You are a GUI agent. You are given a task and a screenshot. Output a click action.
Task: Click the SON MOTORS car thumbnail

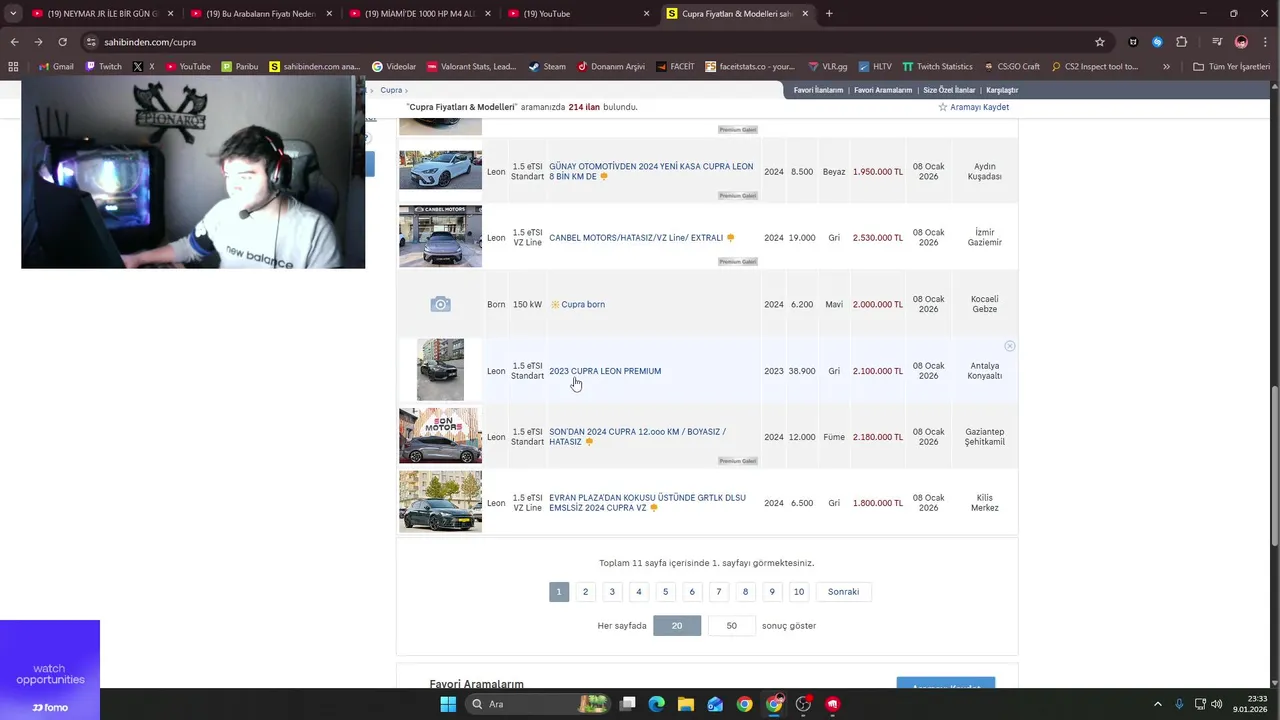(x=440, y=436)
